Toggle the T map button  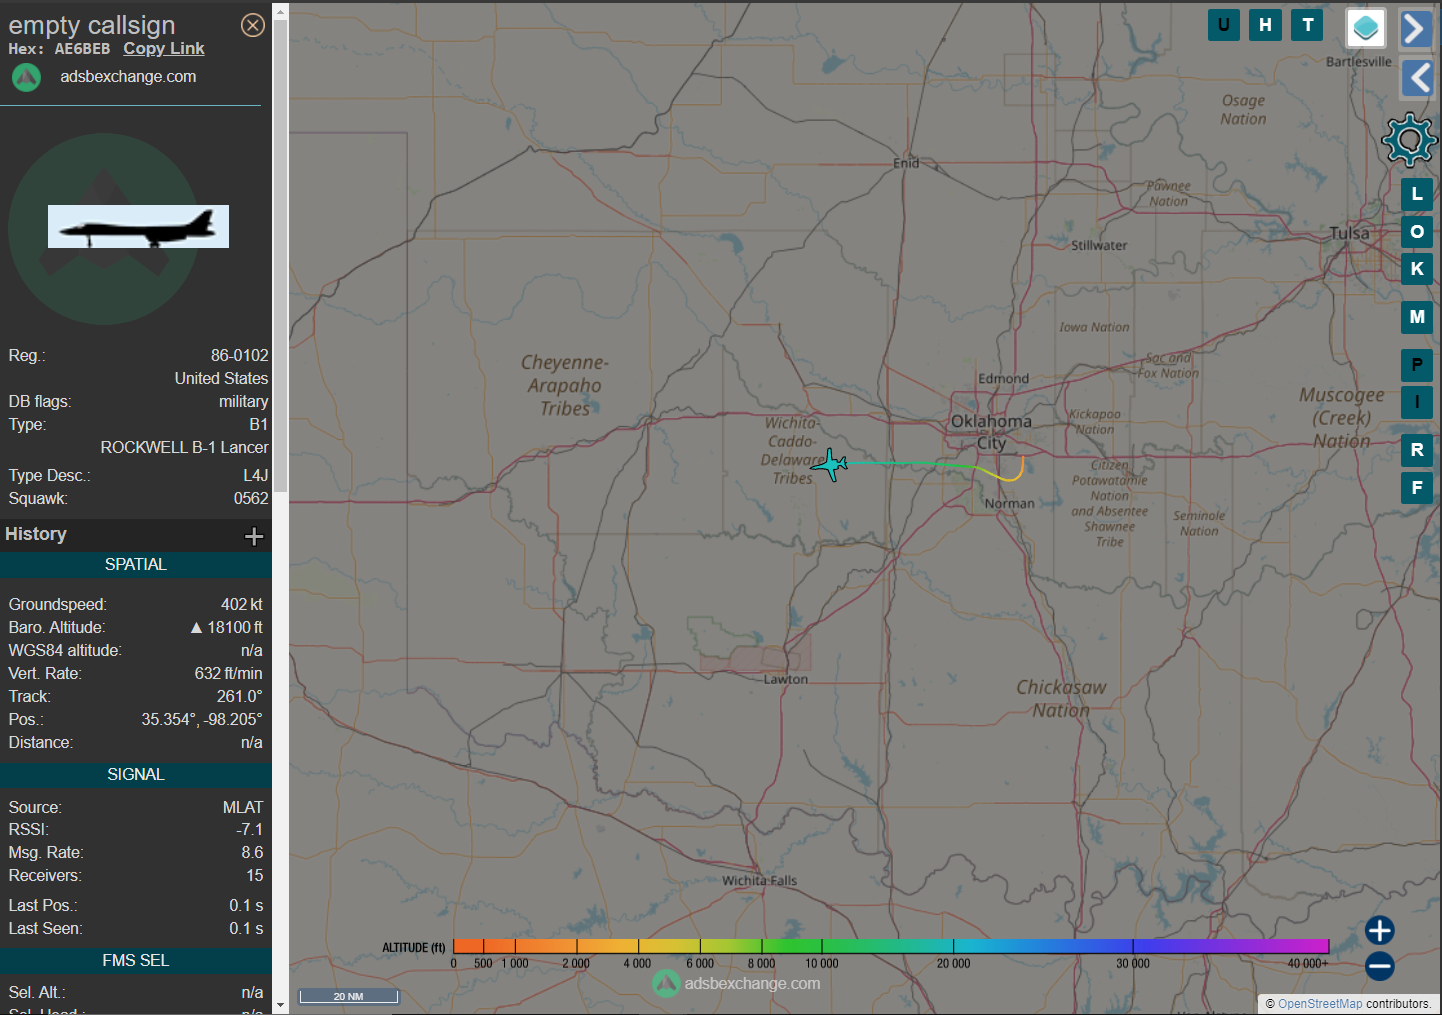tap(1308, 25)
